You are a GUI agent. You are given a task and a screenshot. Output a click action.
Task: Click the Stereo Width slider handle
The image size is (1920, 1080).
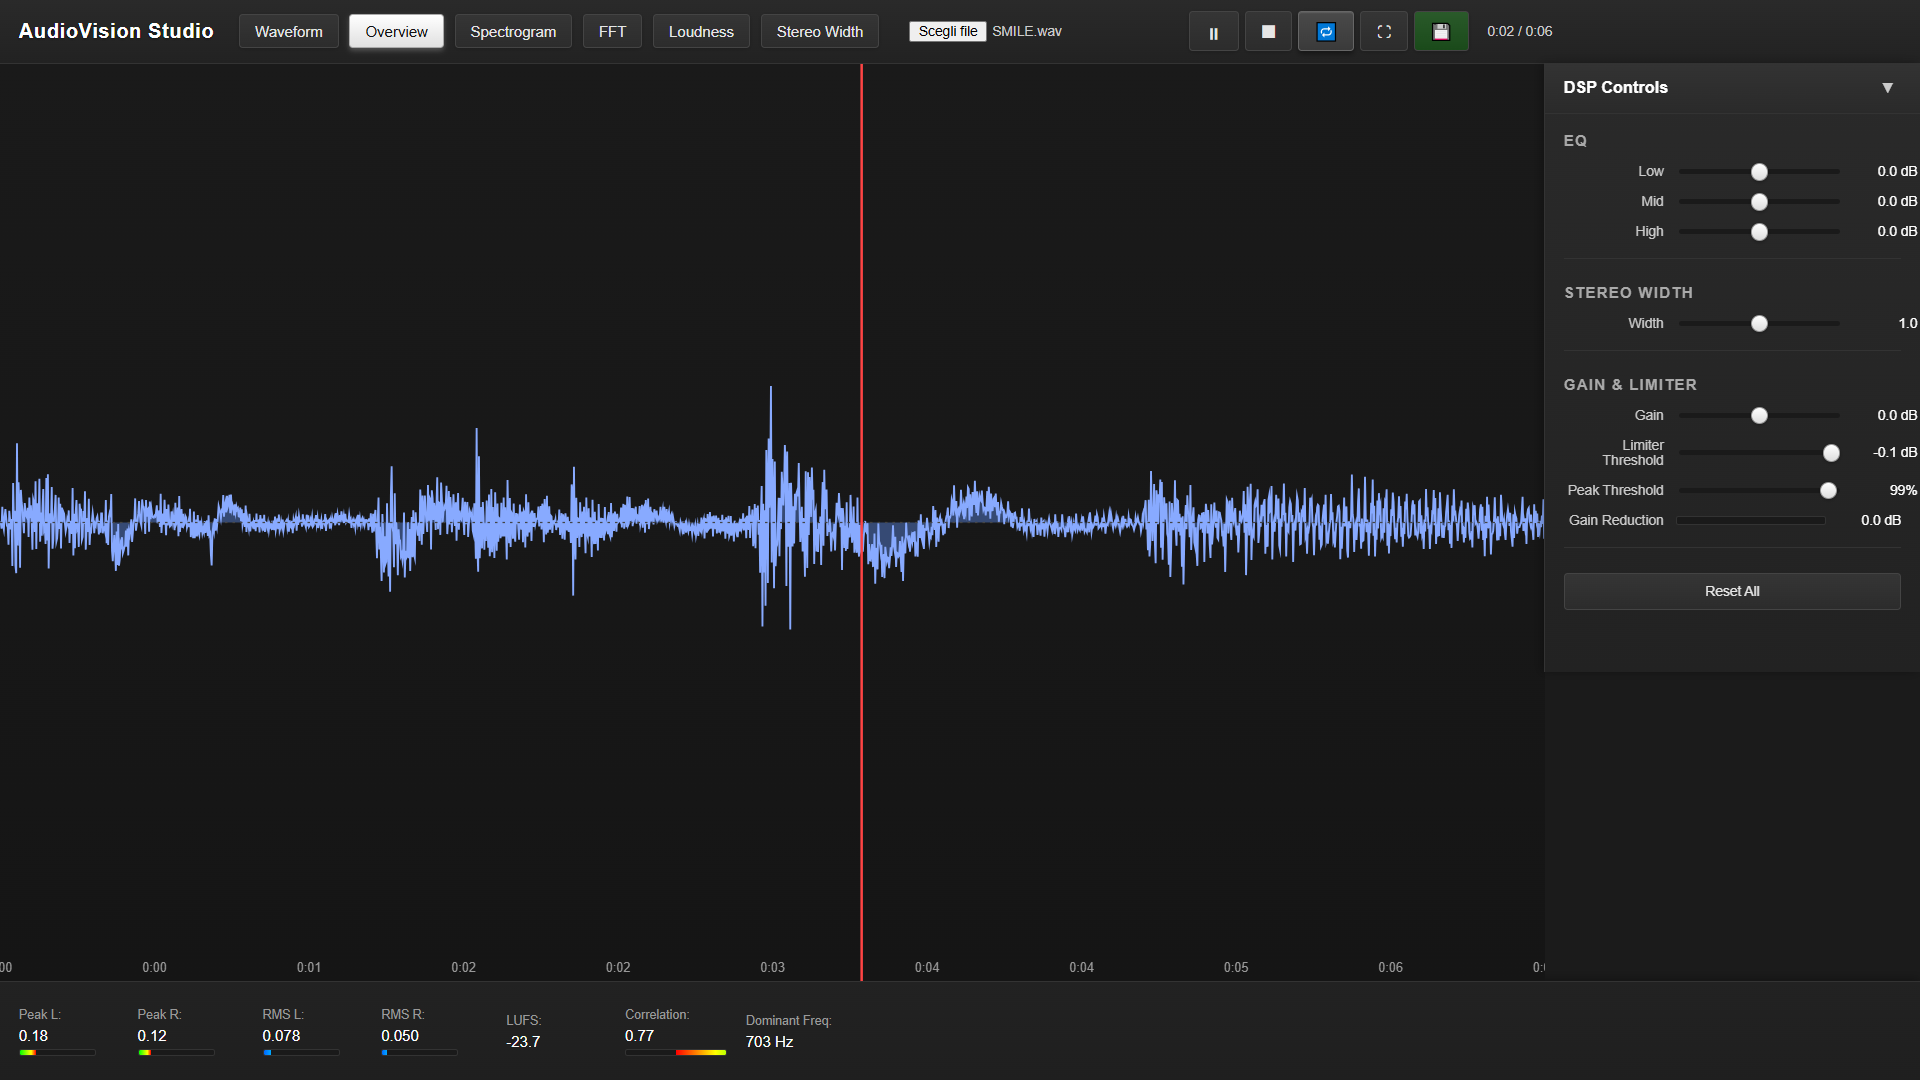click(1759, 324)
